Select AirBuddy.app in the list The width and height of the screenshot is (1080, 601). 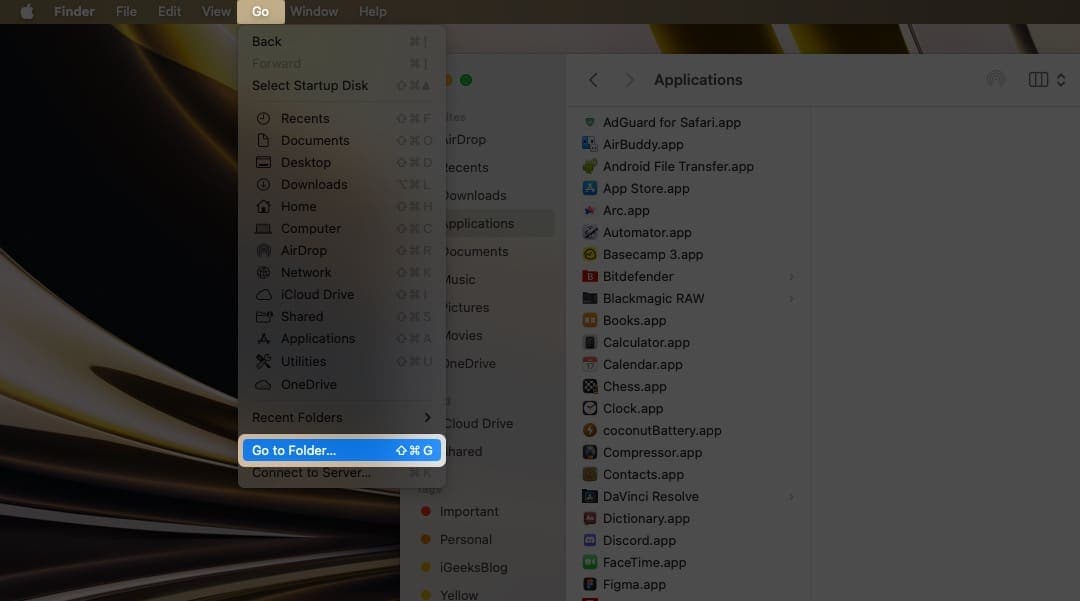(x=643, y=145)
